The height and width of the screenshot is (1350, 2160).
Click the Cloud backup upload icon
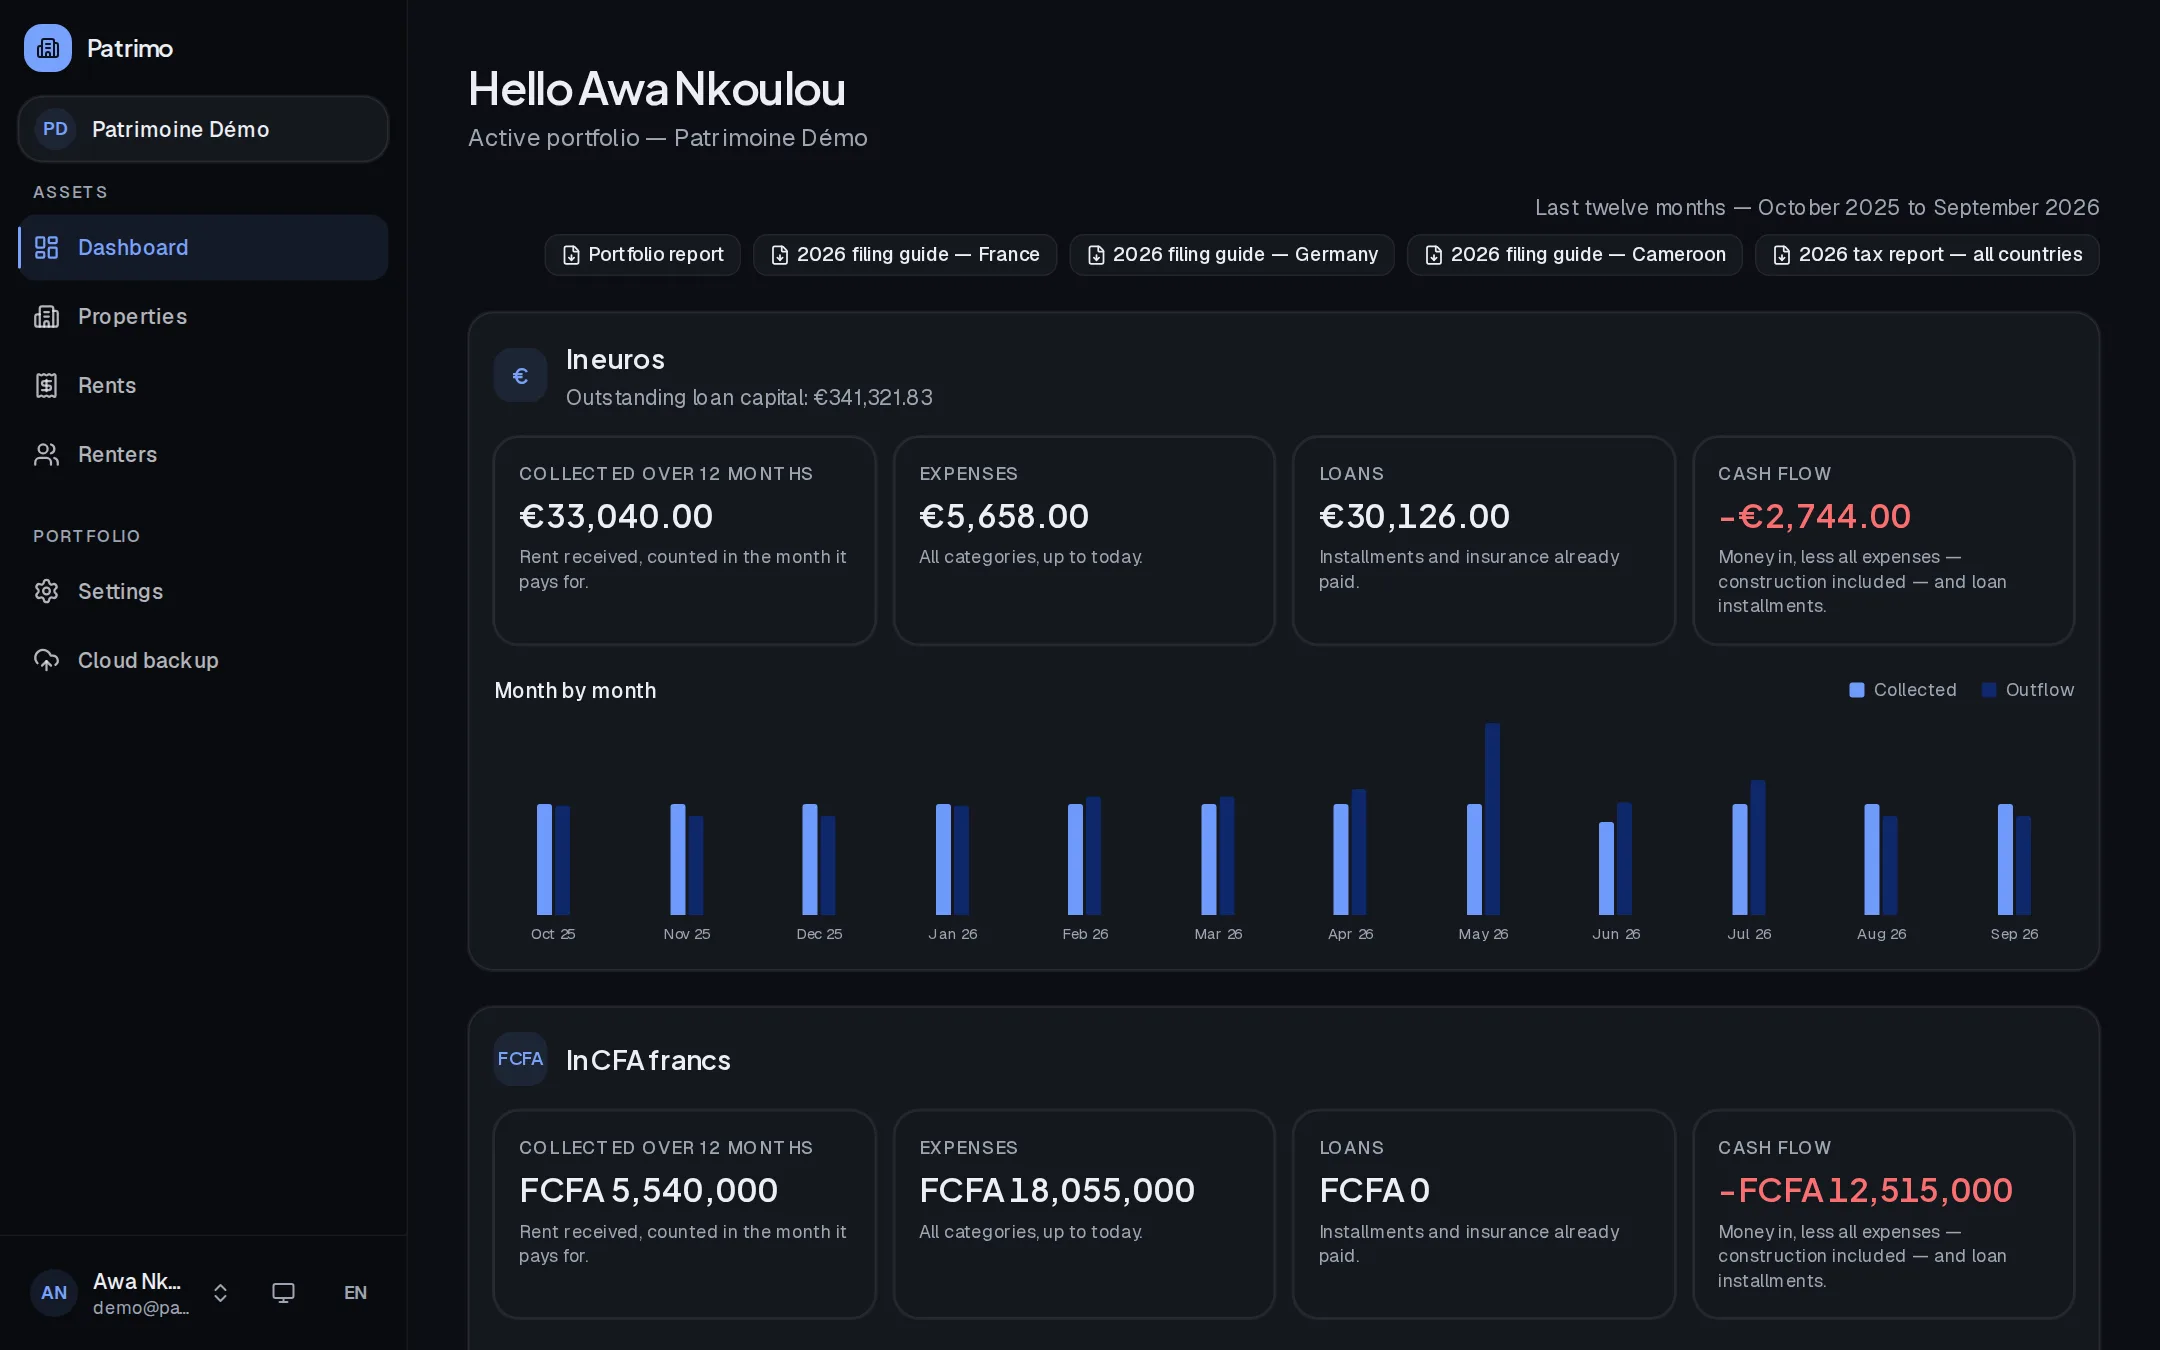click(47, 660)
